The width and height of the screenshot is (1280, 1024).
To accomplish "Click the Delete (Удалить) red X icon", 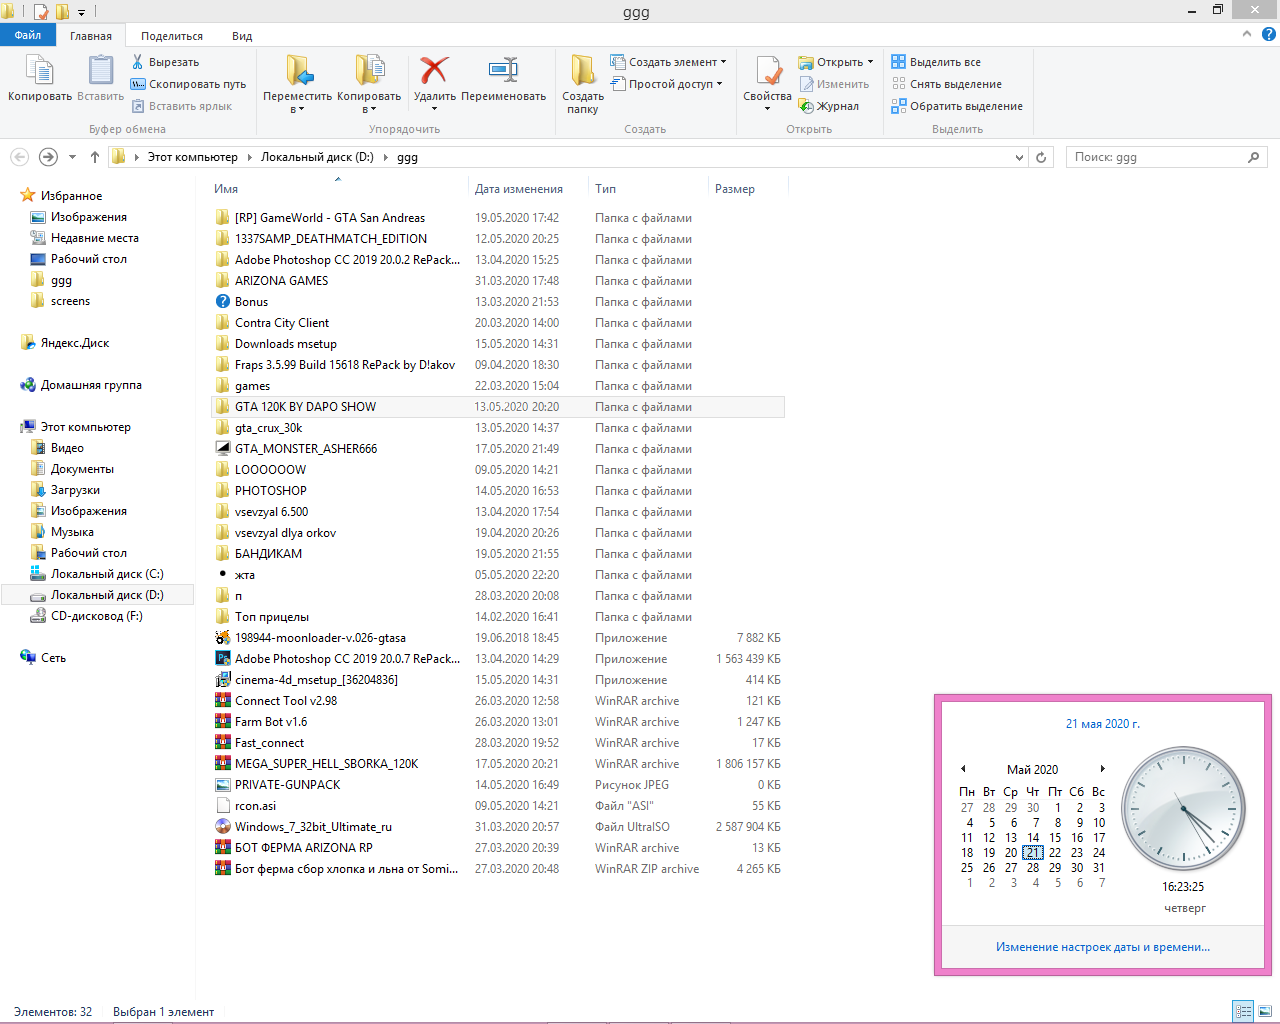I will 434,71.
